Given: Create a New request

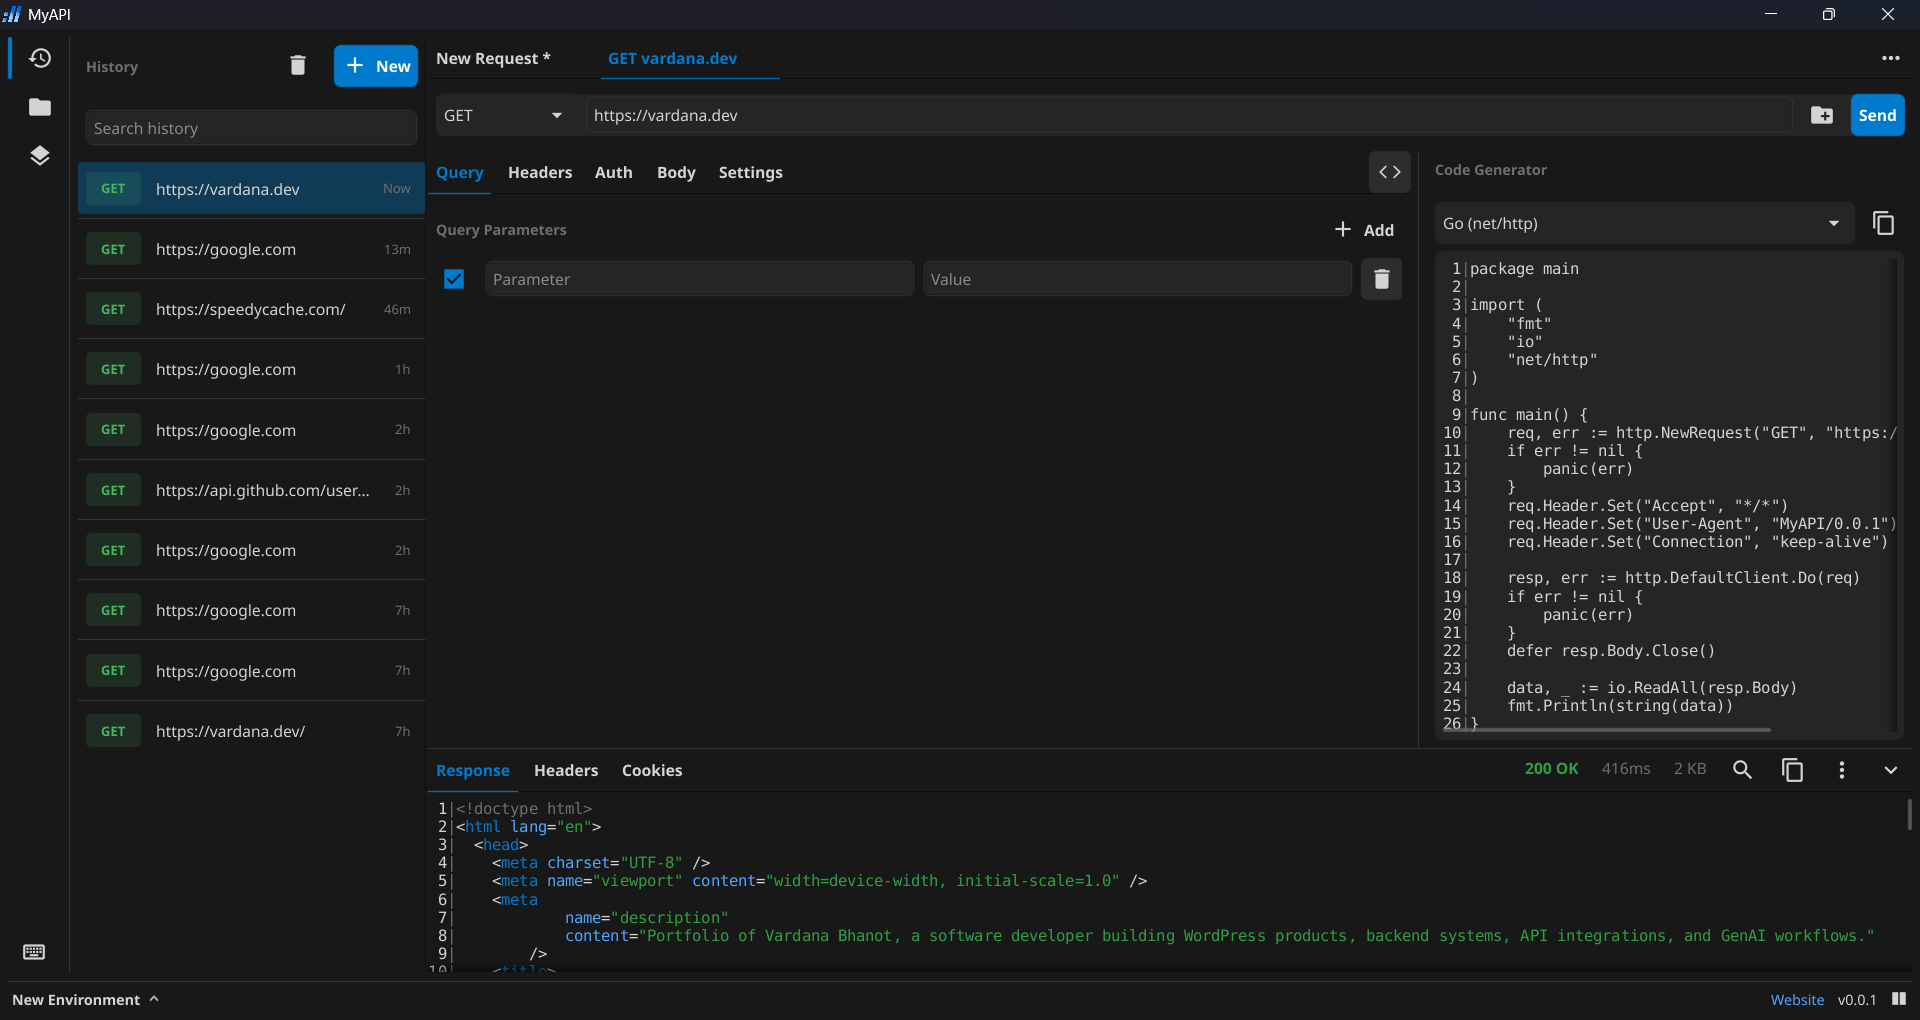Looking at the screenshot, I should tap(376, 66).
